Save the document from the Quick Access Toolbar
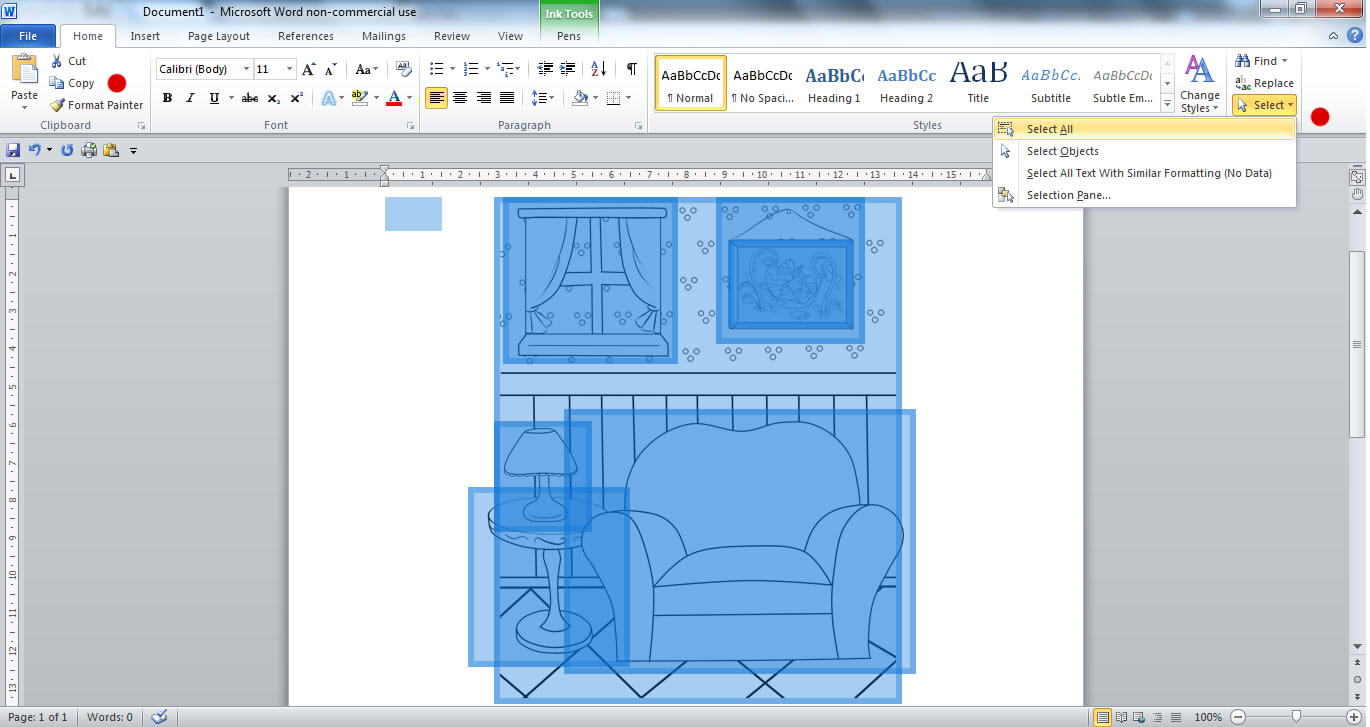This screenshot has width=1370, height=727. click(x=12, y=149)
